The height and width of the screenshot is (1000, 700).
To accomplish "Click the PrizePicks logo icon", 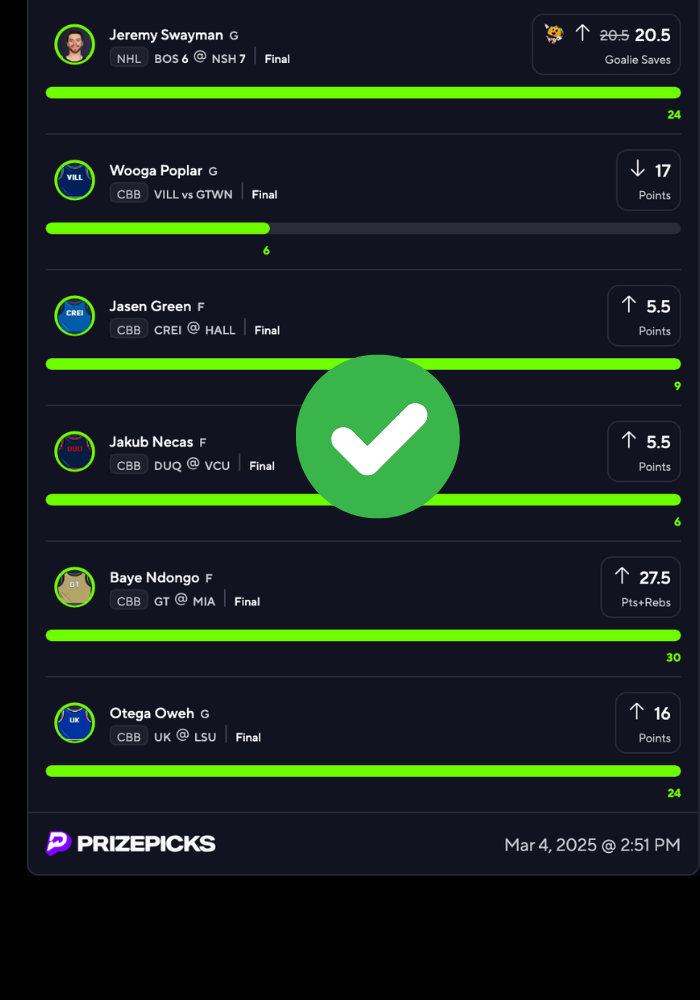I will (58, 843).
